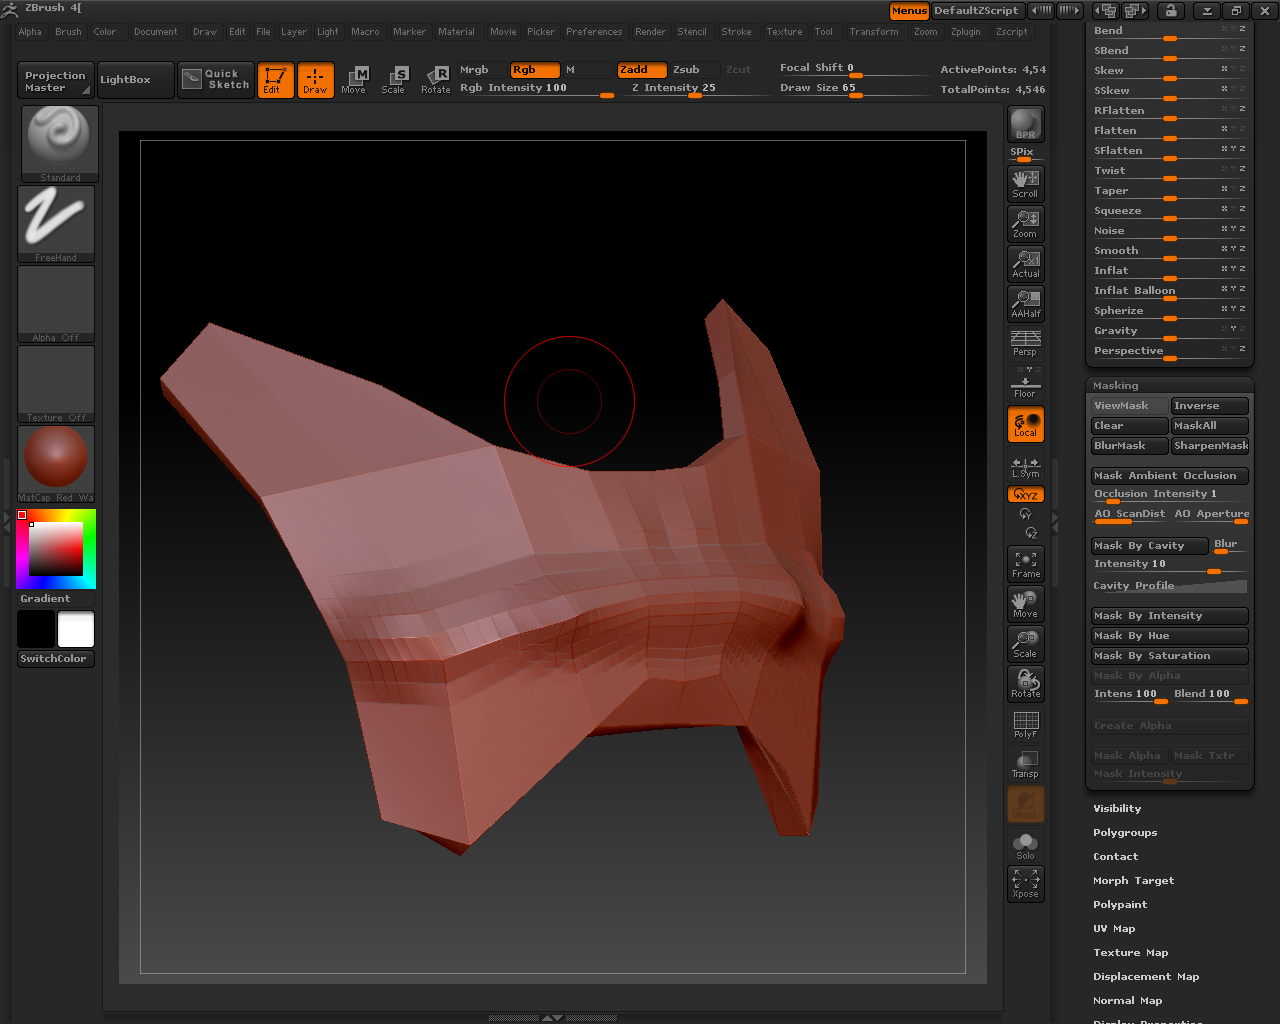Collapse the Masking subpalette
This screenshot has height=1024, width=1280.
pos(1116,385)
